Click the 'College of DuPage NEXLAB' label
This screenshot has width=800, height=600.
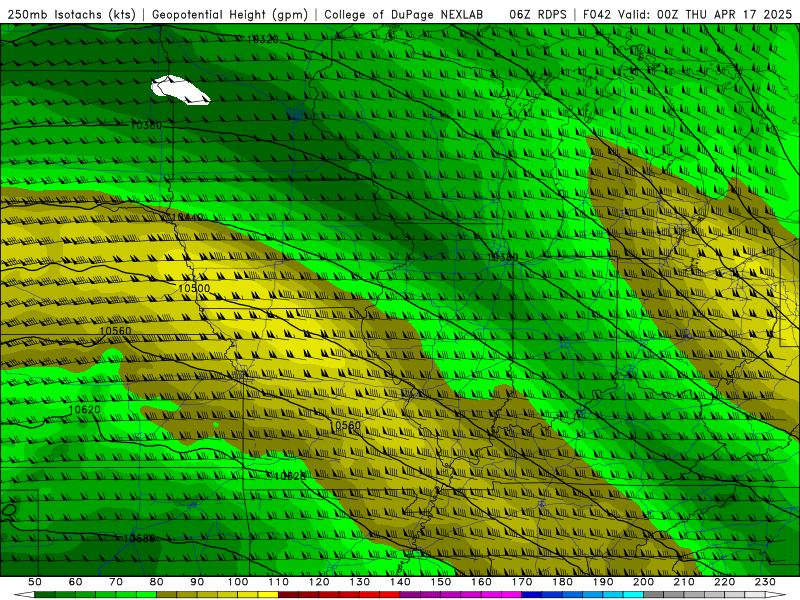click(x=404, y=15)
